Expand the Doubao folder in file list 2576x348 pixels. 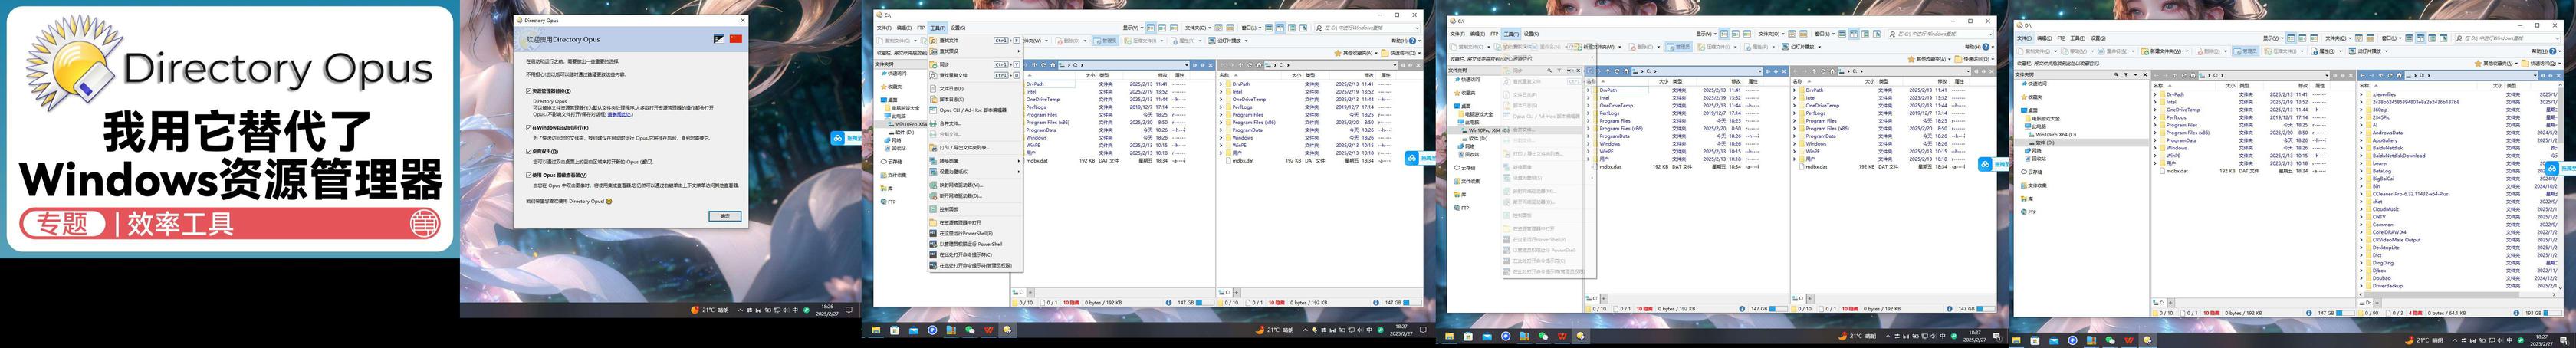click(x=2361, y=278)
